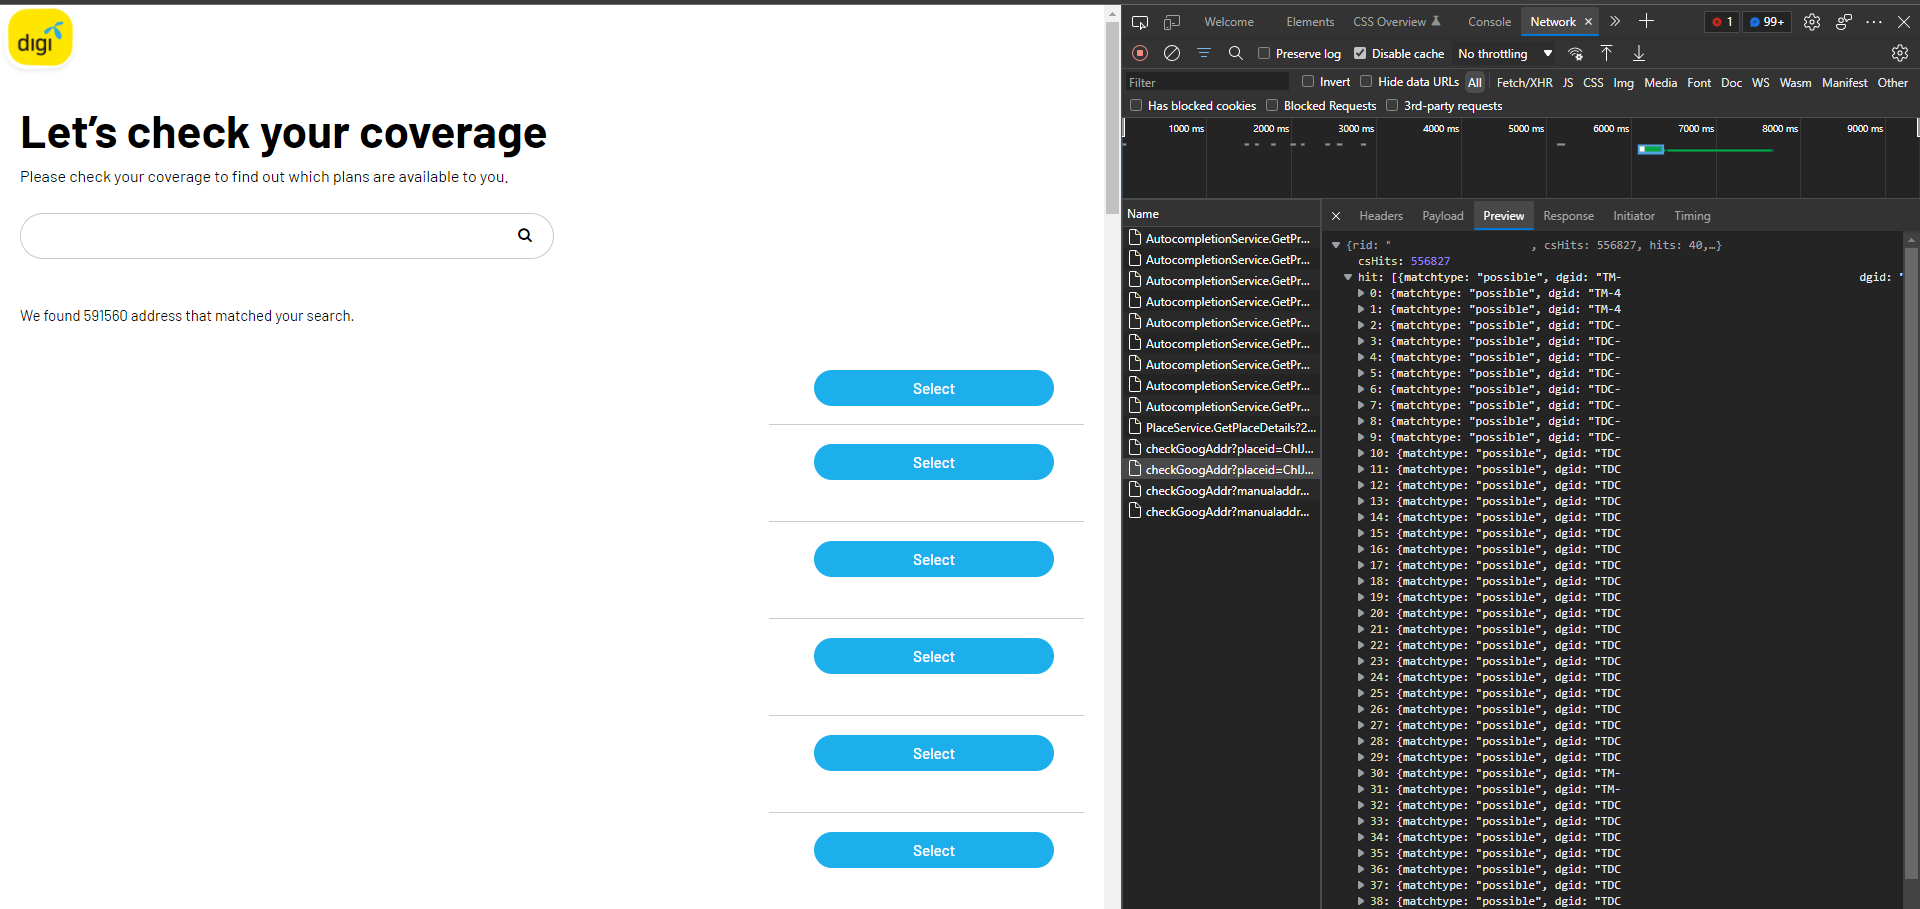Switch to the Payload tab

(x=1443, y=216)
